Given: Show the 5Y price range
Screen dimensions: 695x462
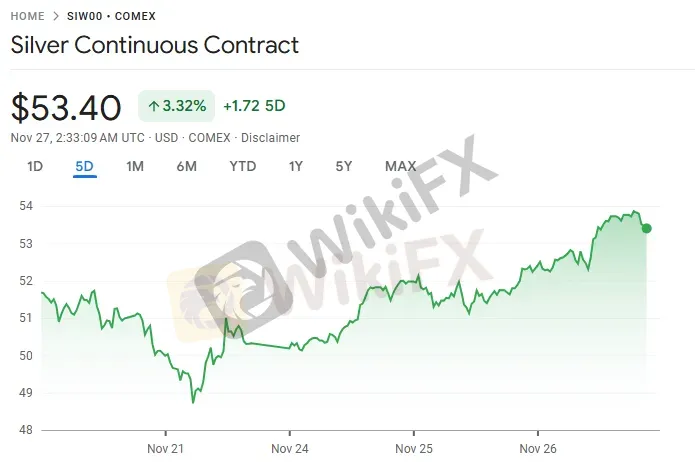Looking at the screenshot, I should [x=344, y=166].
